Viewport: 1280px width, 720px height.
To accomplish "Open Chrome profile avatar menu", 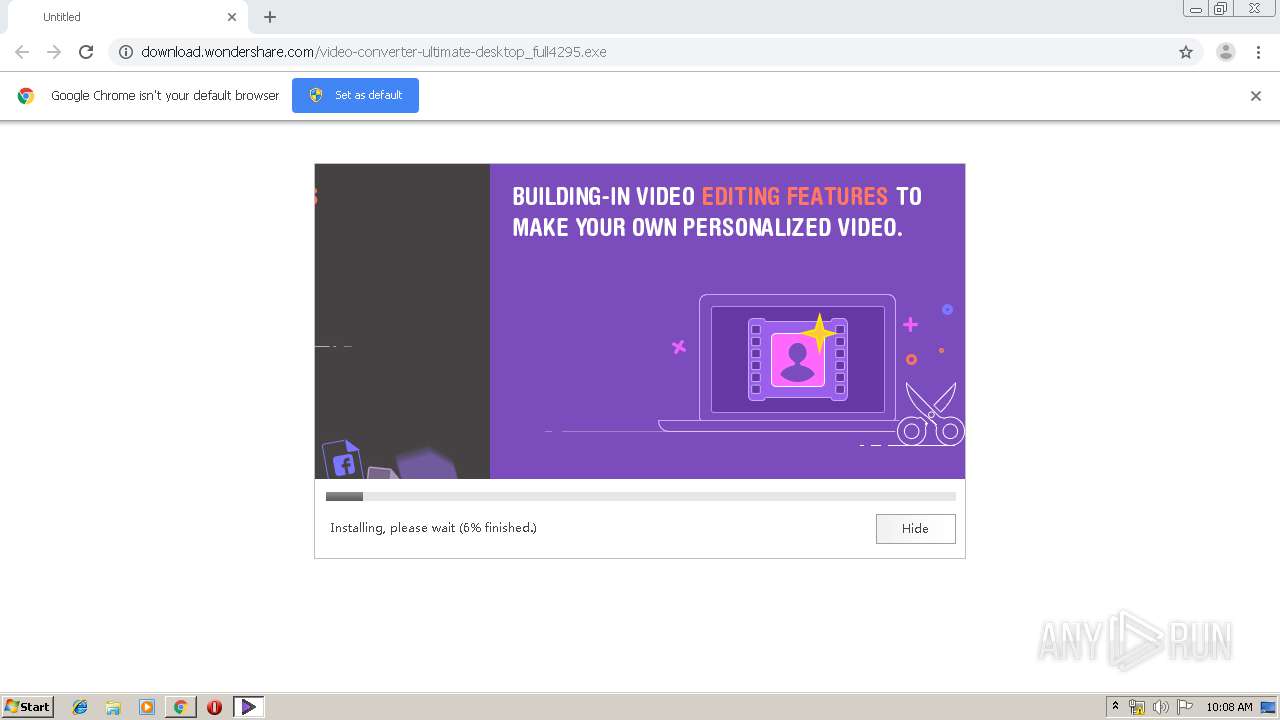I will (1225, 52).
